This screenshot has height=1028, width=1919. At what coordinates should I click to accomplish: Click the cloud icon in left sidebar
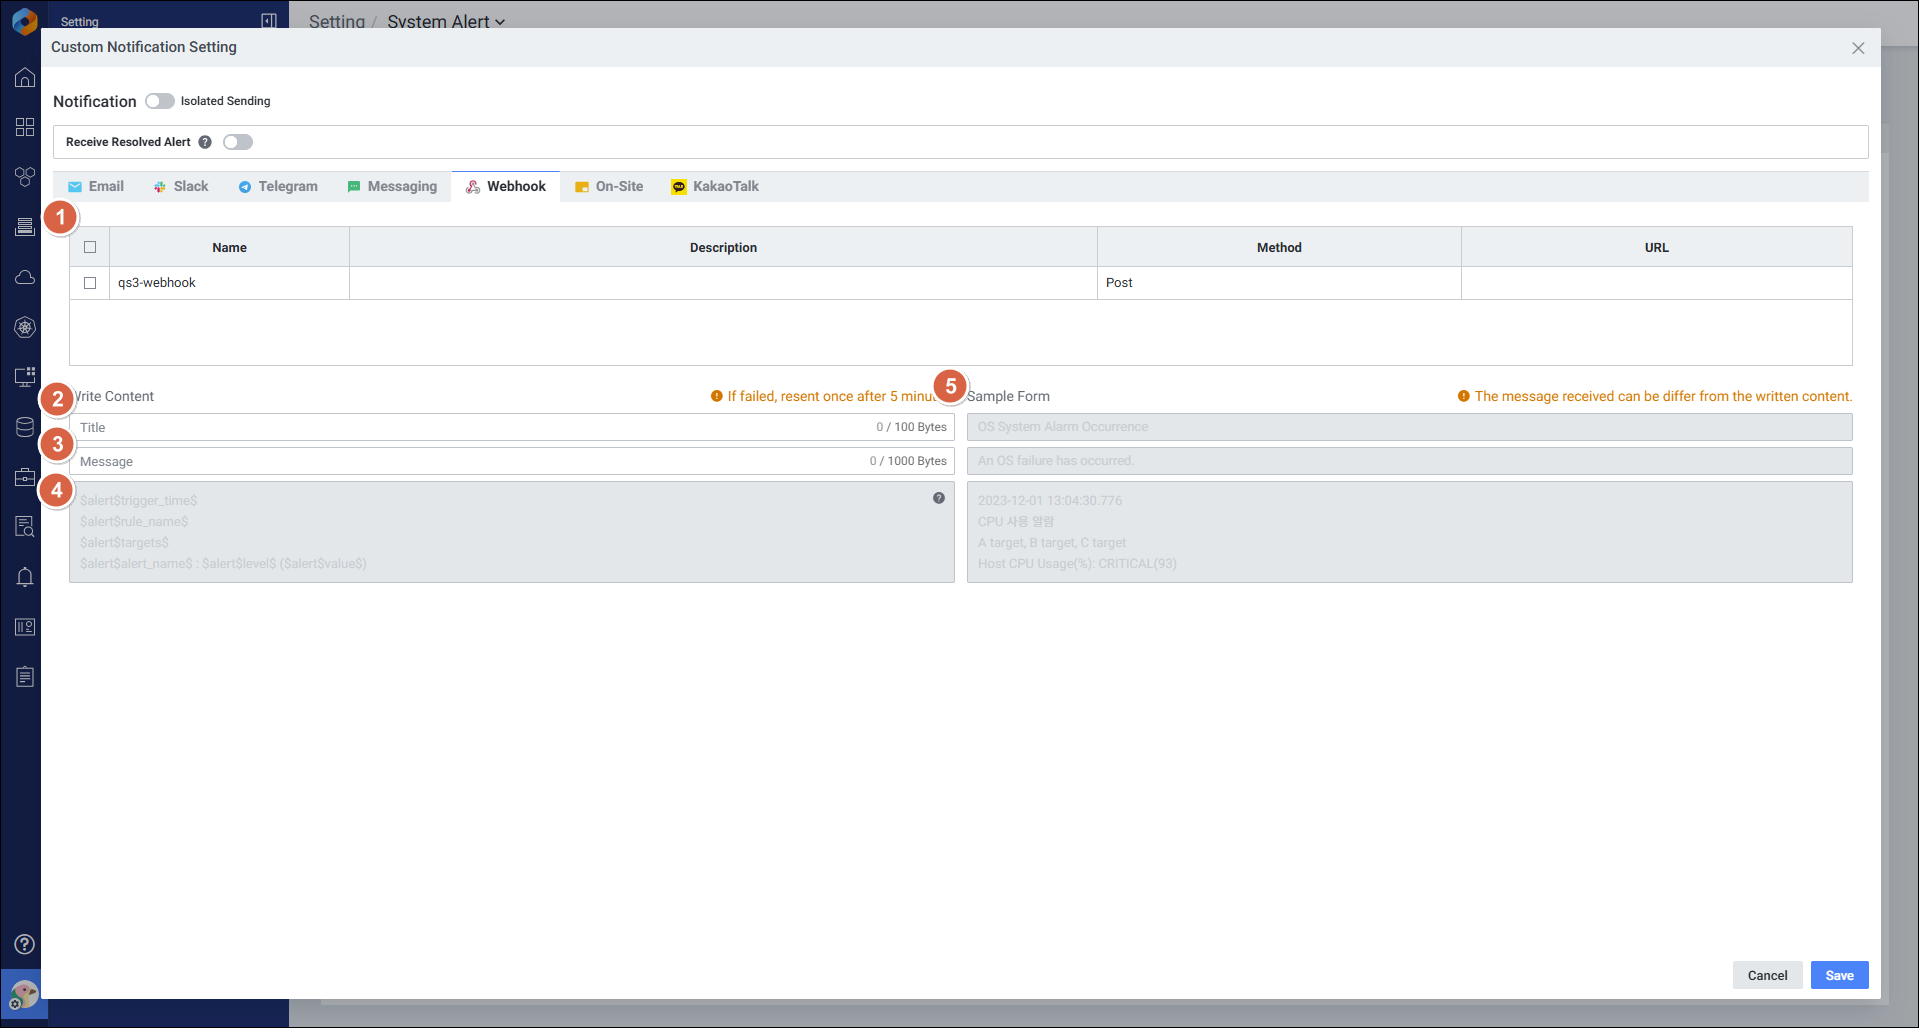pos(25,277)
